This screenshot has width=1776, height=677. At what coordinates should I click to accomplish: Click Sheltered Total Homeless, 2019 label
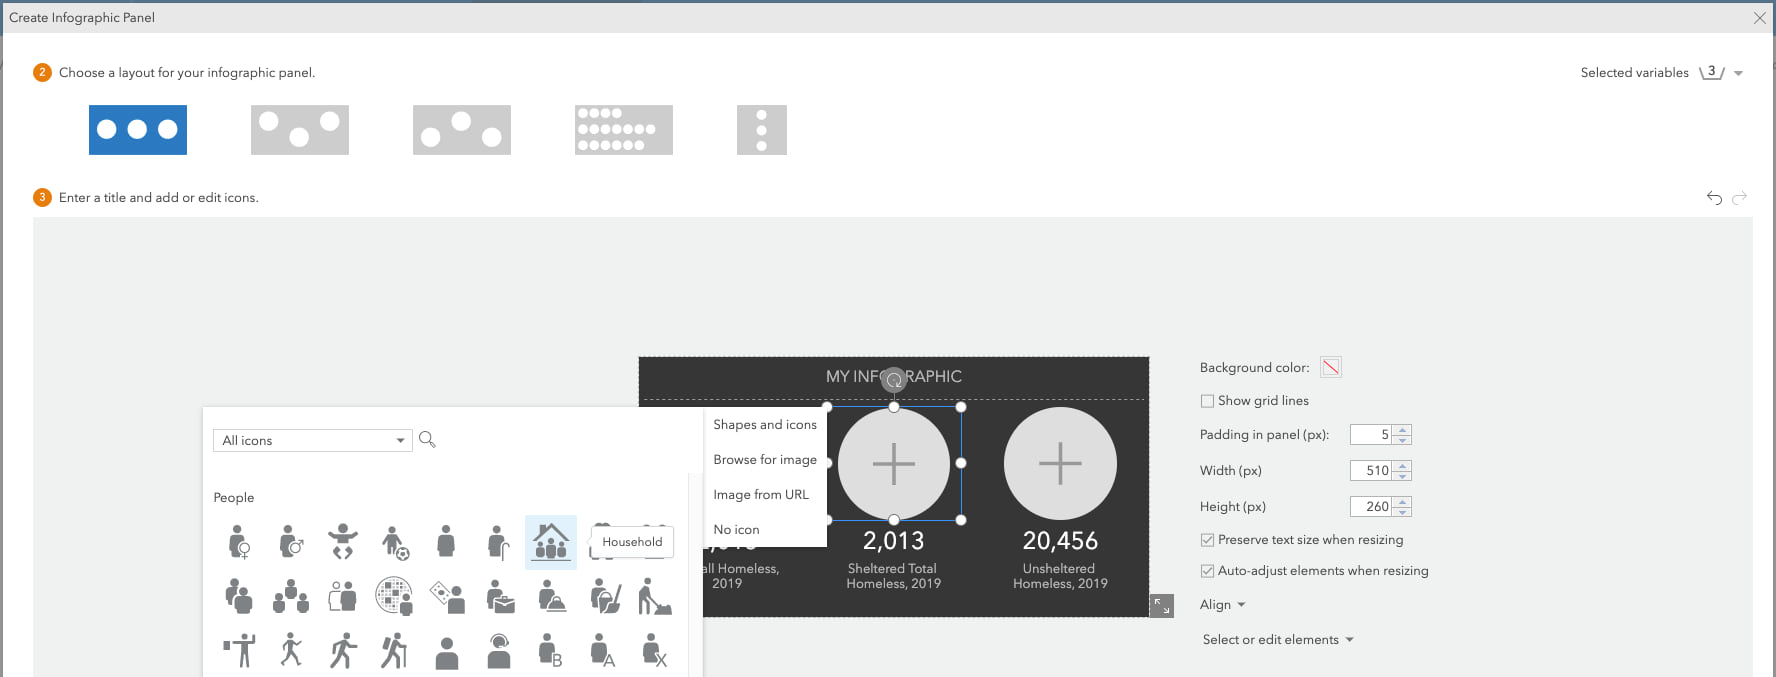pos(893,576)
